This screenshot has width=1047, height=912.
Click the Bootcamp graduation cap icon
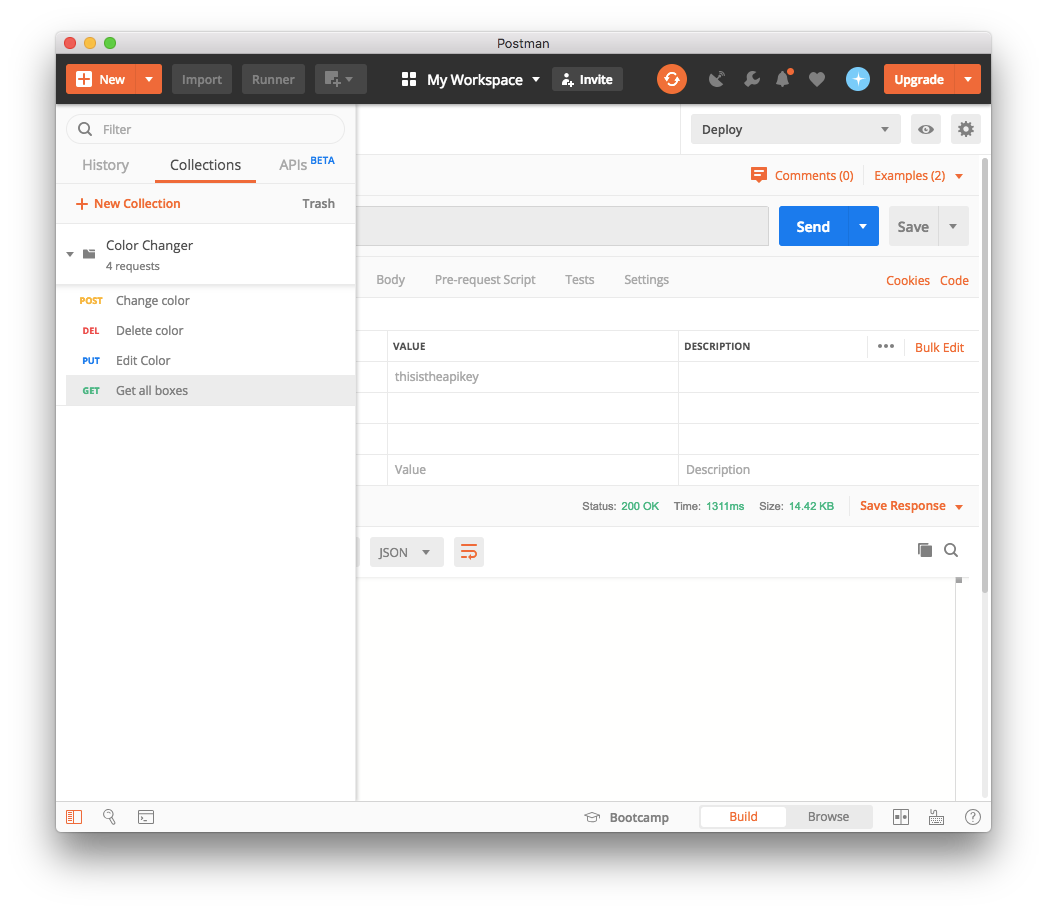point(592,817)
